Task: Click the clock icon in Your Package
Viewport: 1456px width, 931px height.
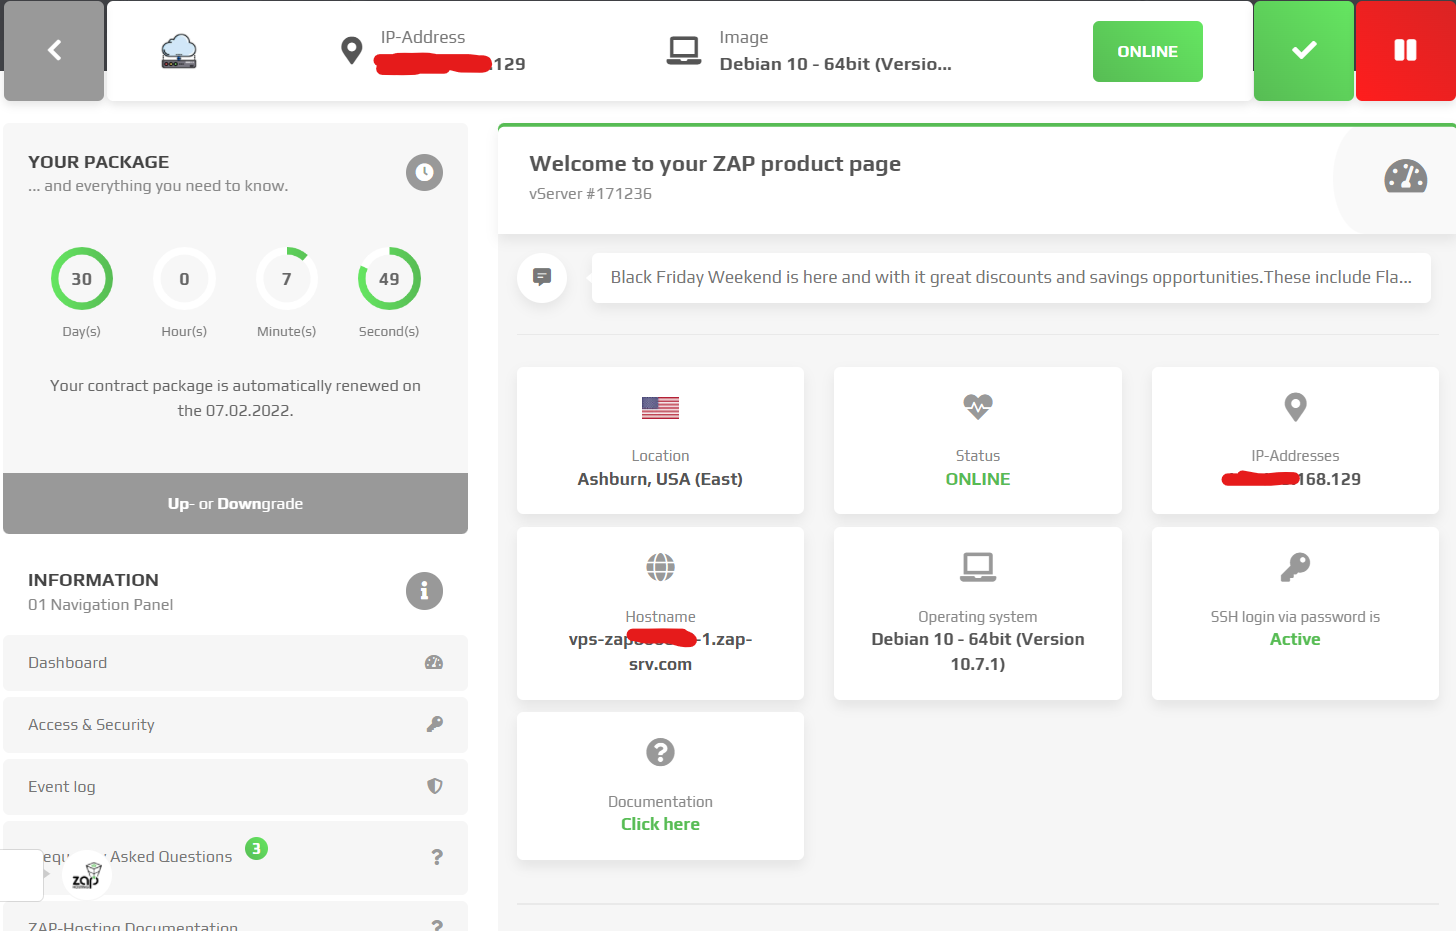Action: click(424, 173)
